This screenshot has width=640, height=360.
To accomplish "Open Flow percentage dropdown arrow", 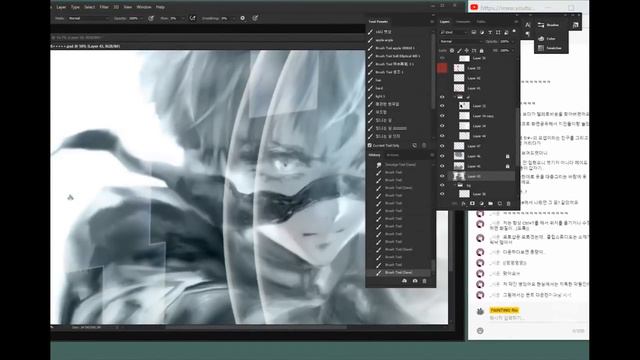I will [182, 18].
